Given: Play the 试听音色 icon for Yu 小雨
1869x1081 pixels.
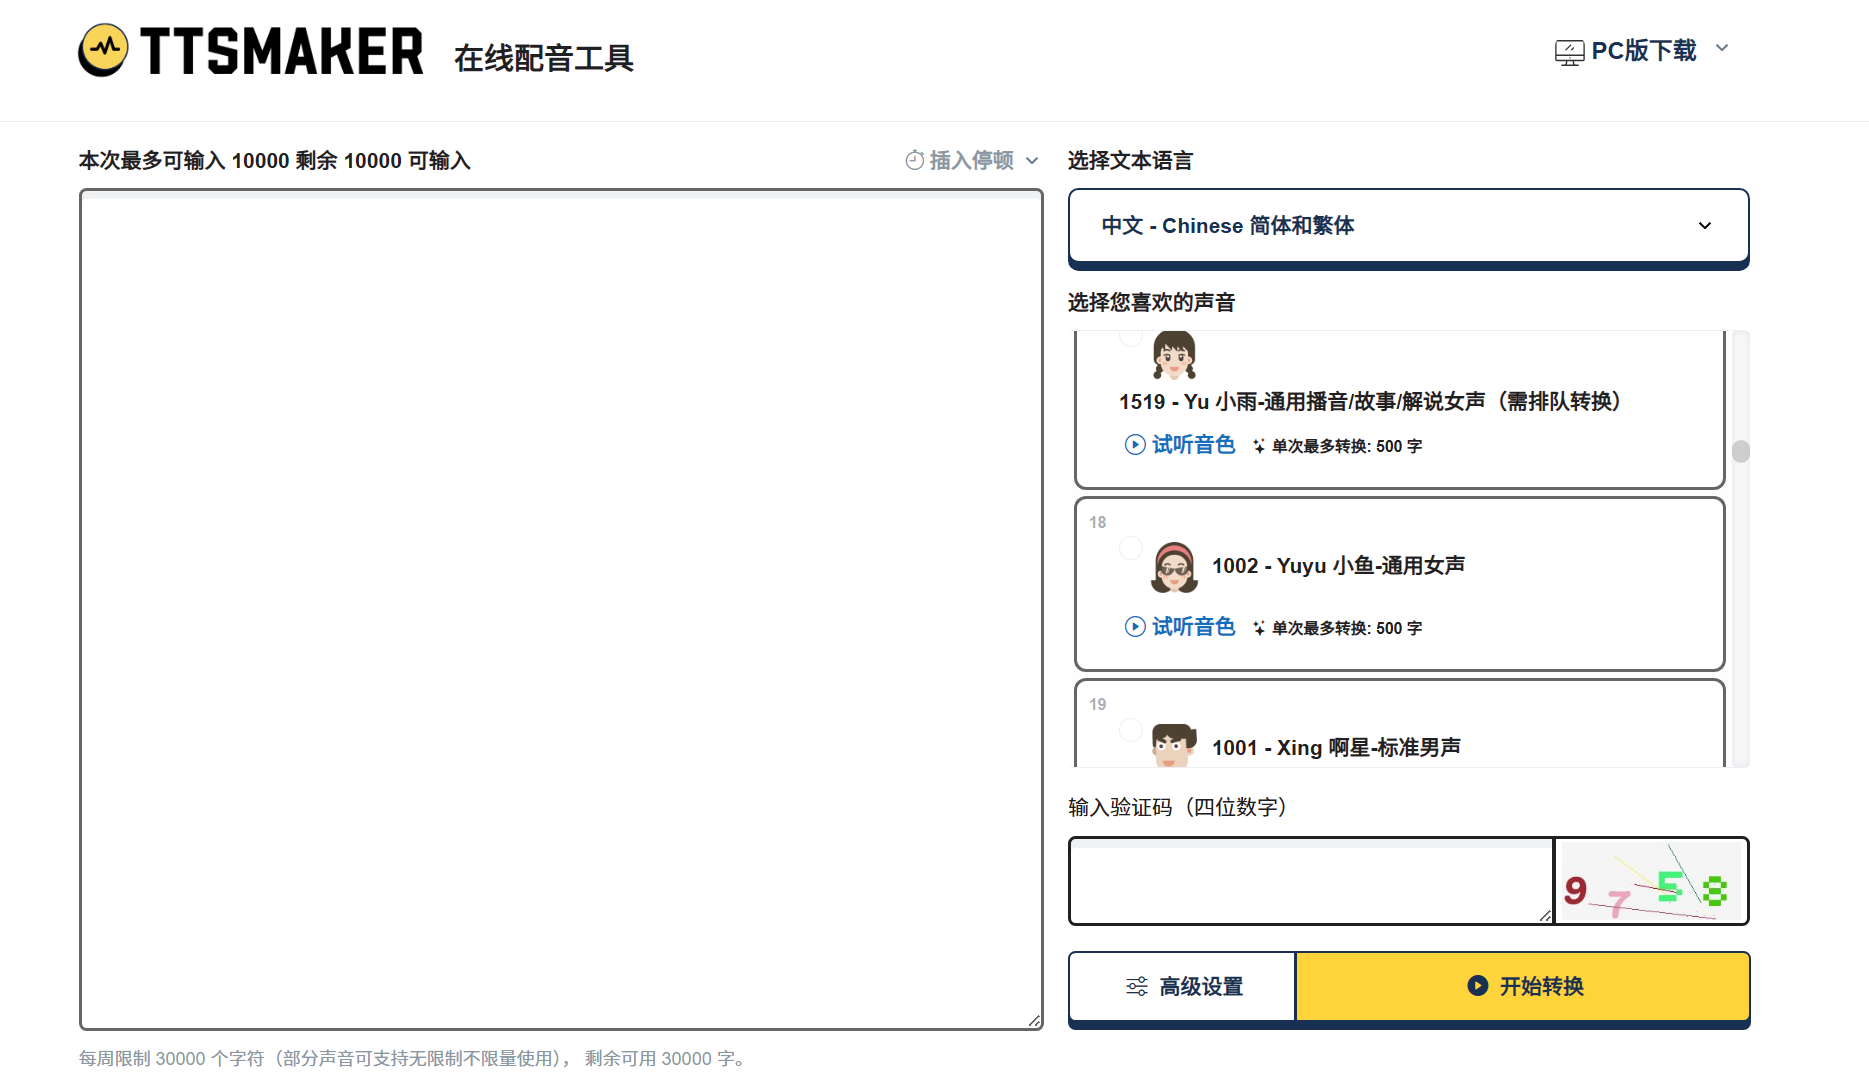Looking at the screenshot, I should point(1135,445).
